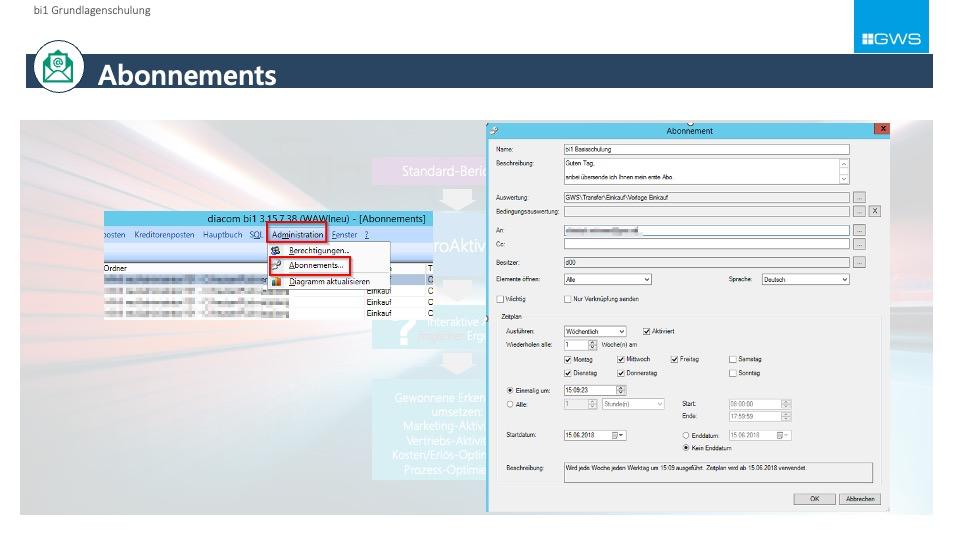This screenshot has height=540, width=960.
Task: Select the Kein Enddatum radio button
Action: (x=686, y=448)
